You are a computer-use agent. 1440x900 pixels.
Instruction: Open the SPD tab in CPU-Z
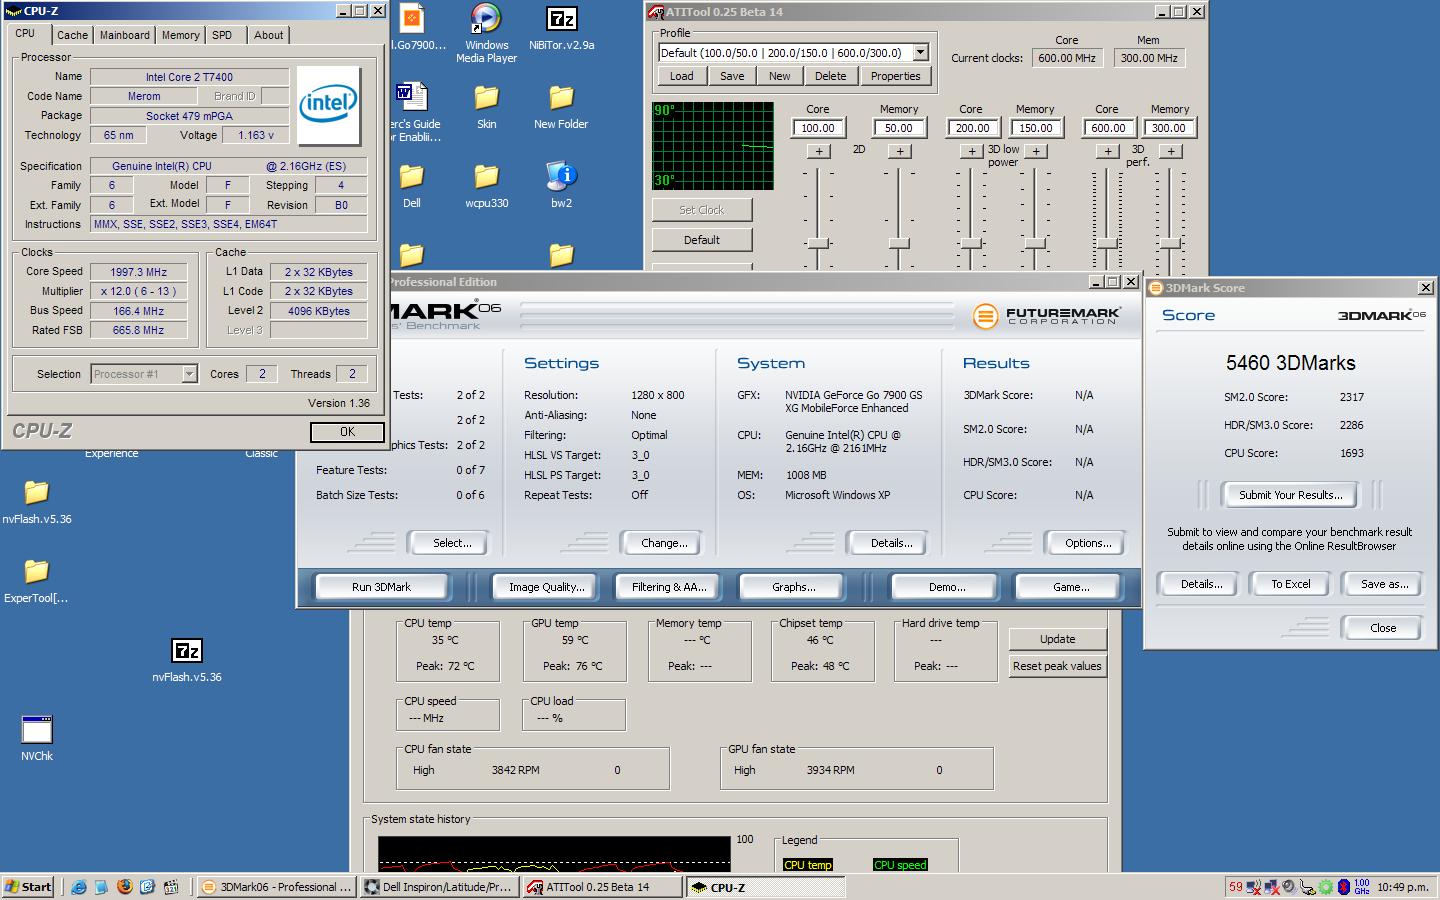pos(222,35)
